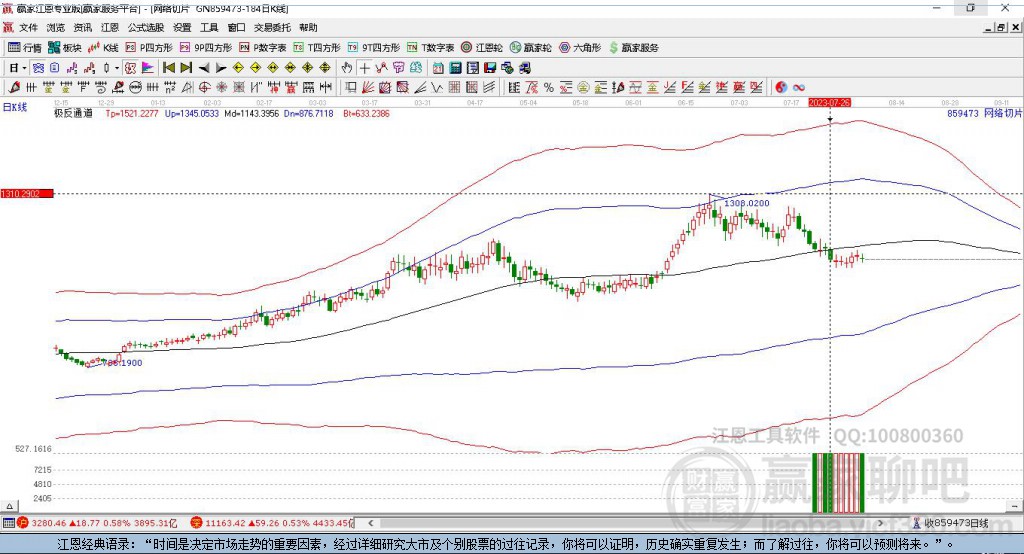This screenshot has height=554, width=1024.
Task: Select the percent % line tool
Action: [549, 87]
